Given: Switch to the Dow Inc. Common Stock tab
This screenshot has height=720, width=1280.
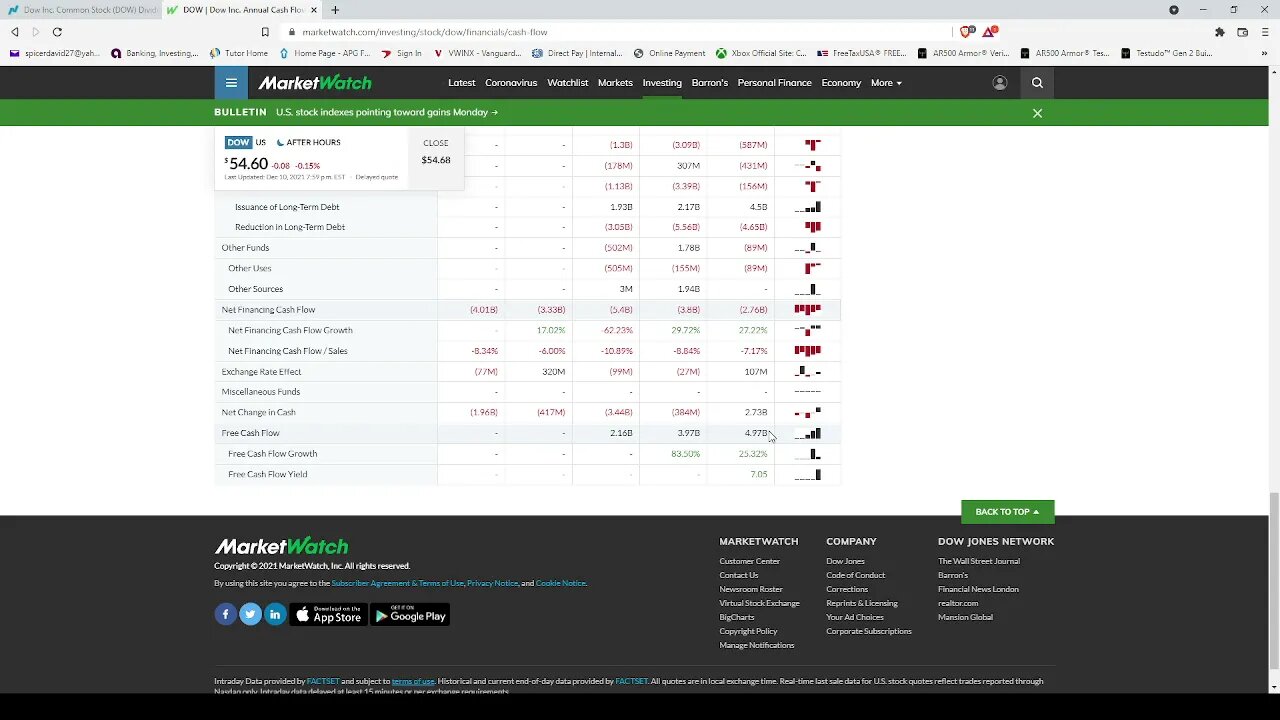Looking at the screenshot, I should click(82, 10).
